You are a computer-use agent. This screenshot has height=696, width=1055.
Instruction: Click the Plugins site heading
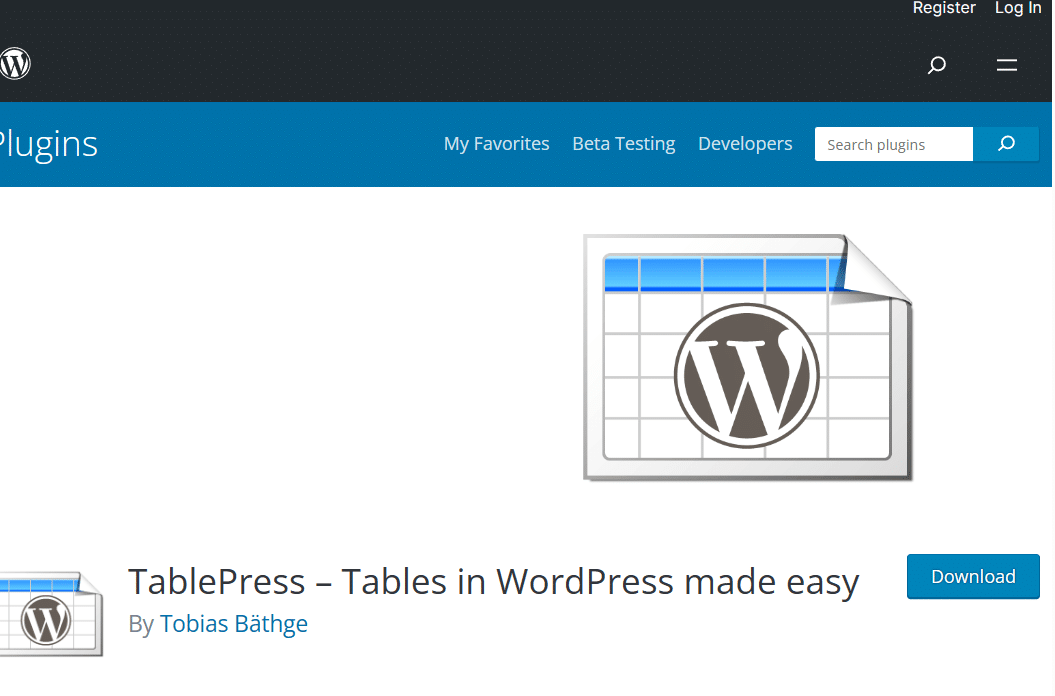tap(48, 144)
